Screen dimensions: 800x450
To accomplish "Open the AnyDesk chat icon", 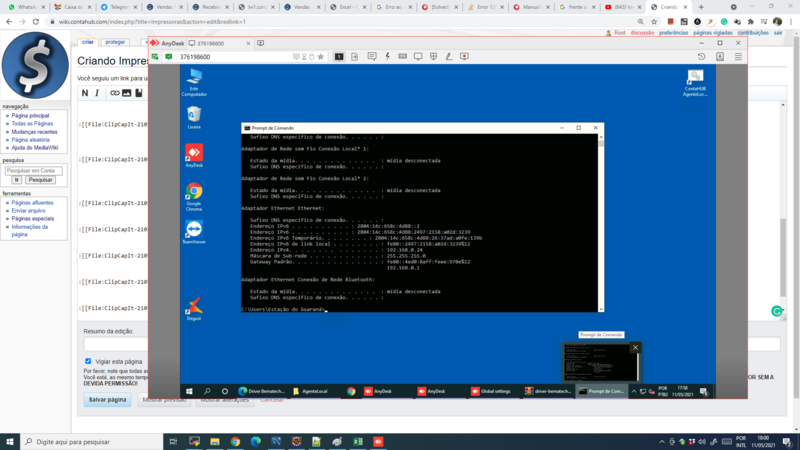I will [x=372, y=57].
